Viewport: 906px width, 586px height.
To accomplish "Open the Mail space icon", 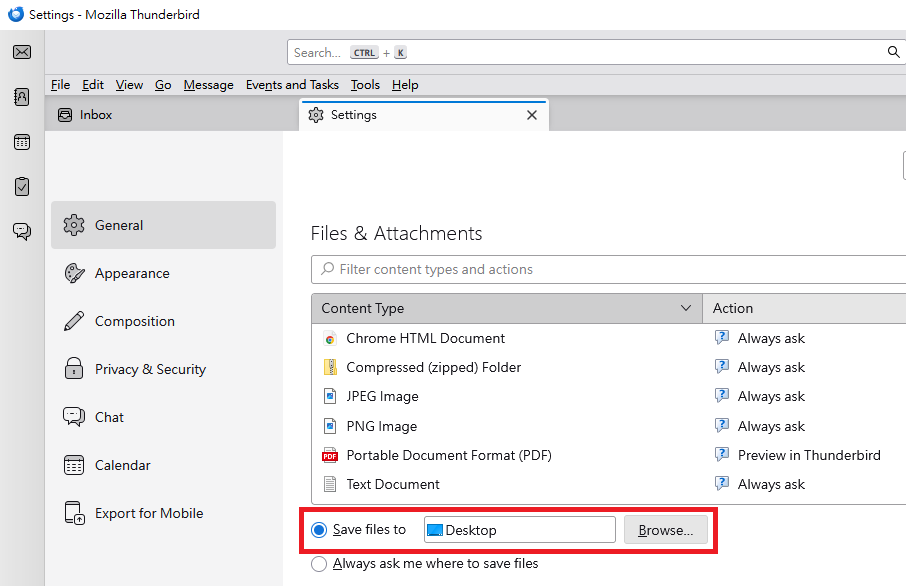I will click(22, 53).
